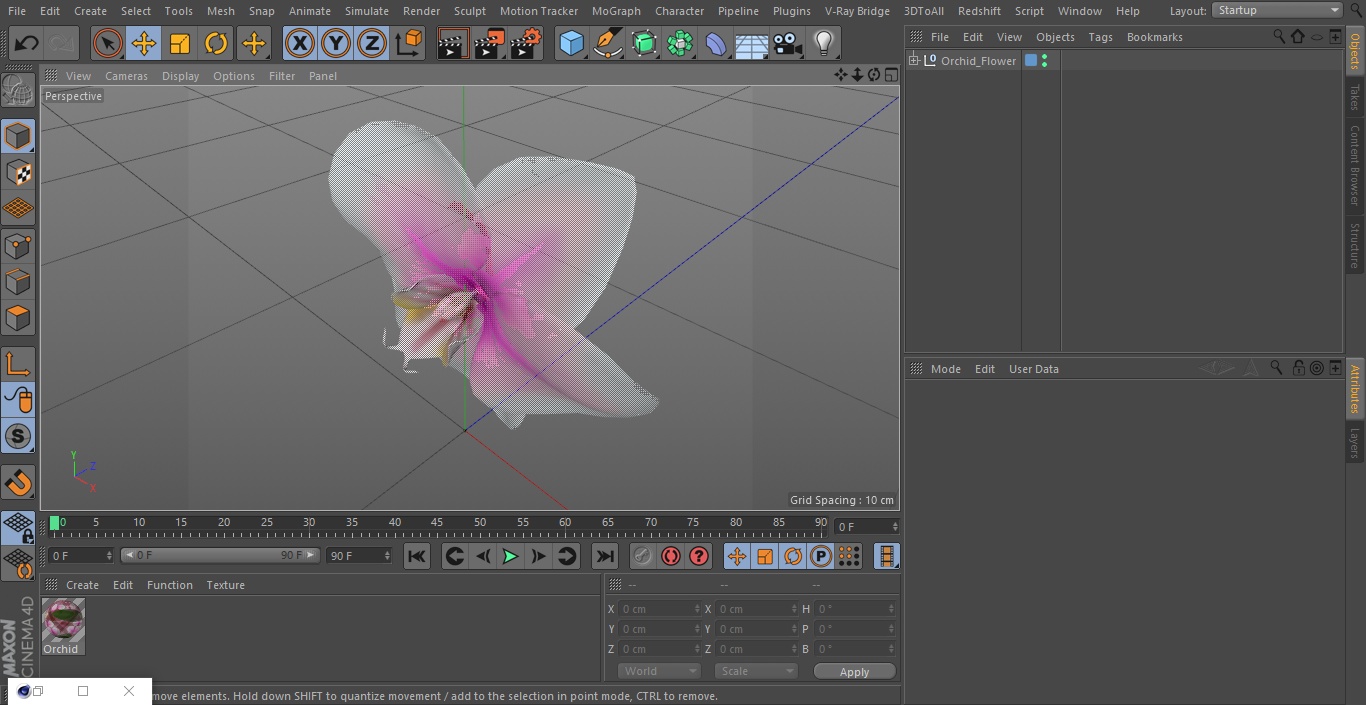The width and height of the screenshot is (1366, 705).
Task: Open material manager Texture menu
Action: point(225,585)
